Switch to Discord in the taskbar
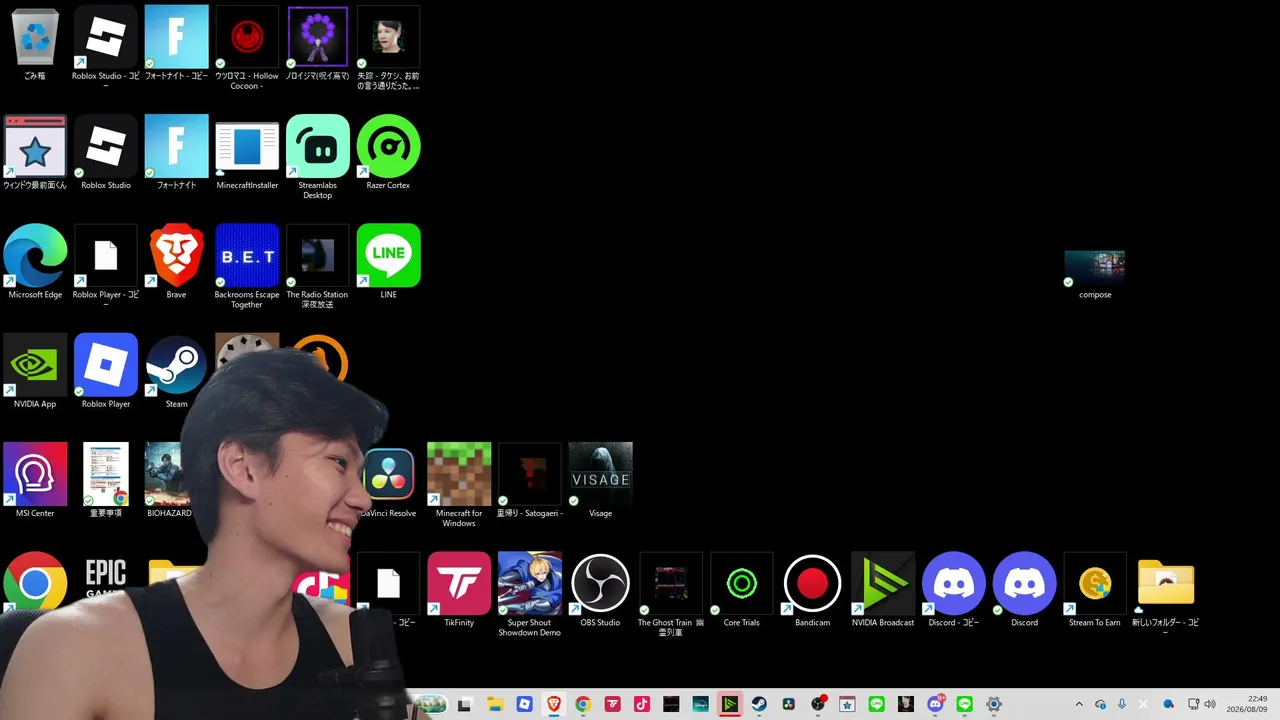The image size is (1280, 720). tap(935, 704)
